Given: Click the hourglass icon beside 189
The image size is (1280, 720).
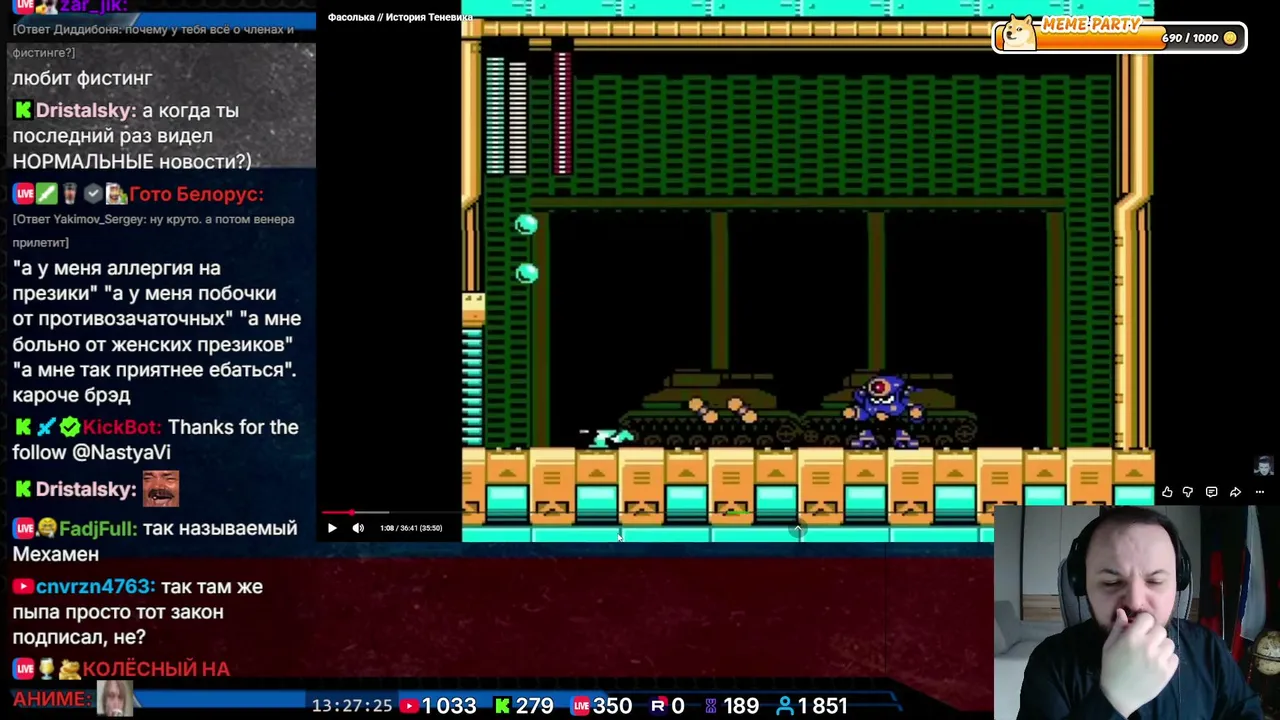Looking at the screenshot, I should [x=711, y=706].
